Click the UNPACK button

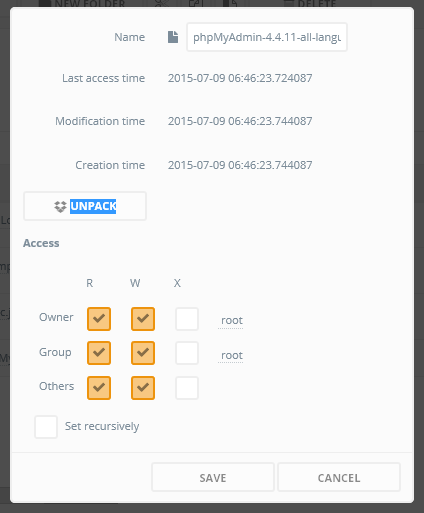[85, 206]
